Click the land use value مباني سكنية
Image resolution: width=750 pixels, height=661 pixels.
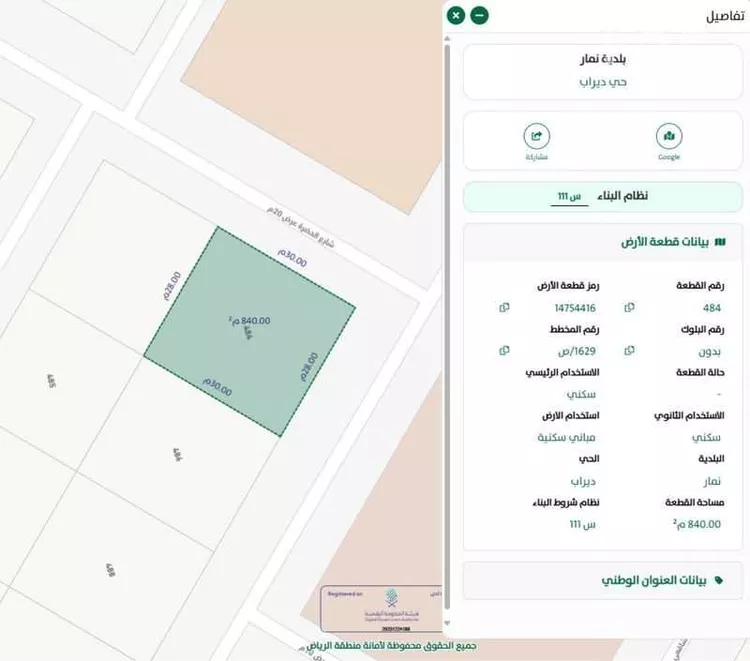566,437
